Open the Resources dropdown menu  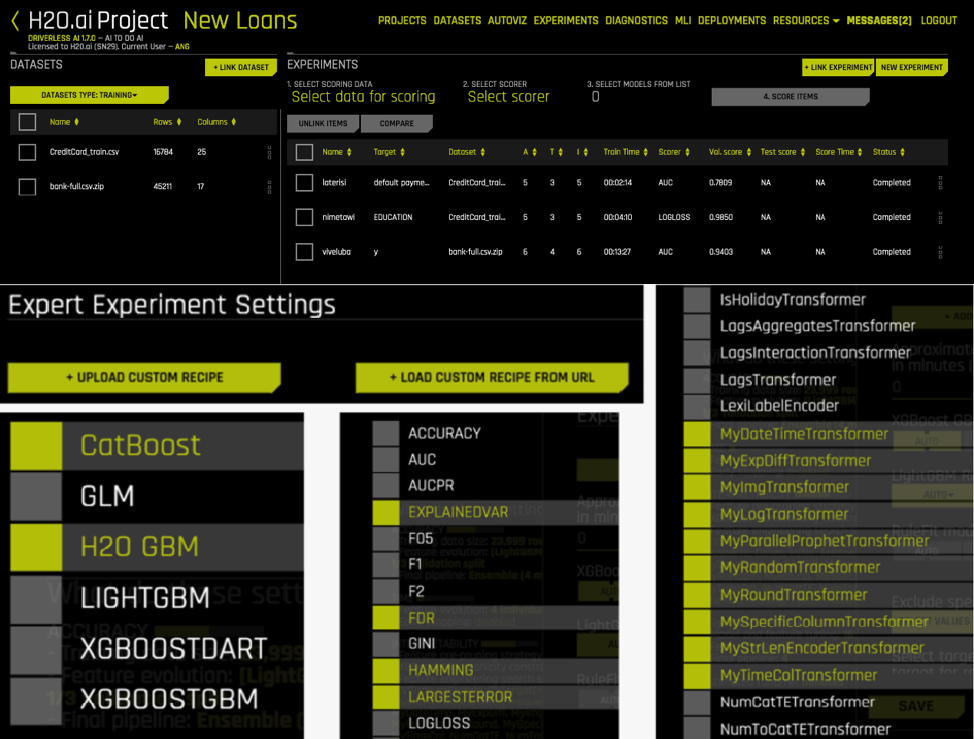806,20
